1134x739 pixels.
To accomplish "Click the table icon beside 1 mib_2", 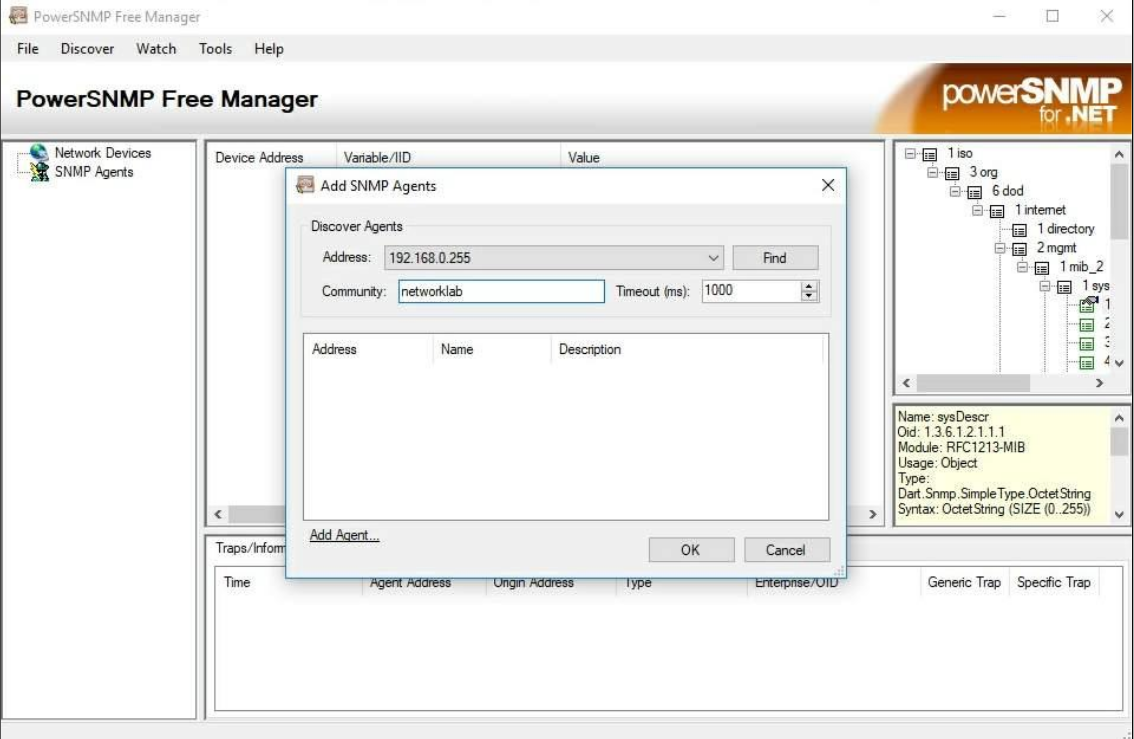I will tap(1042, 268).
